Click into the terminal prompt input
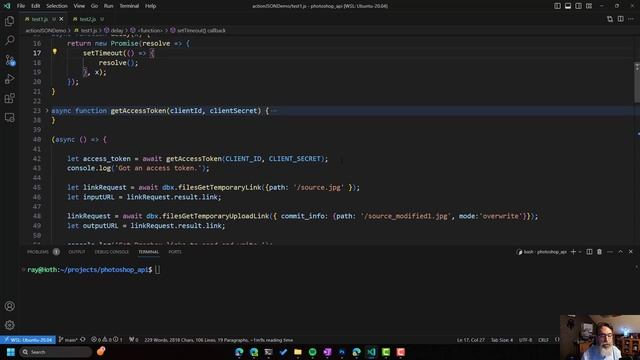640x360 pixels. pos(158,269)
